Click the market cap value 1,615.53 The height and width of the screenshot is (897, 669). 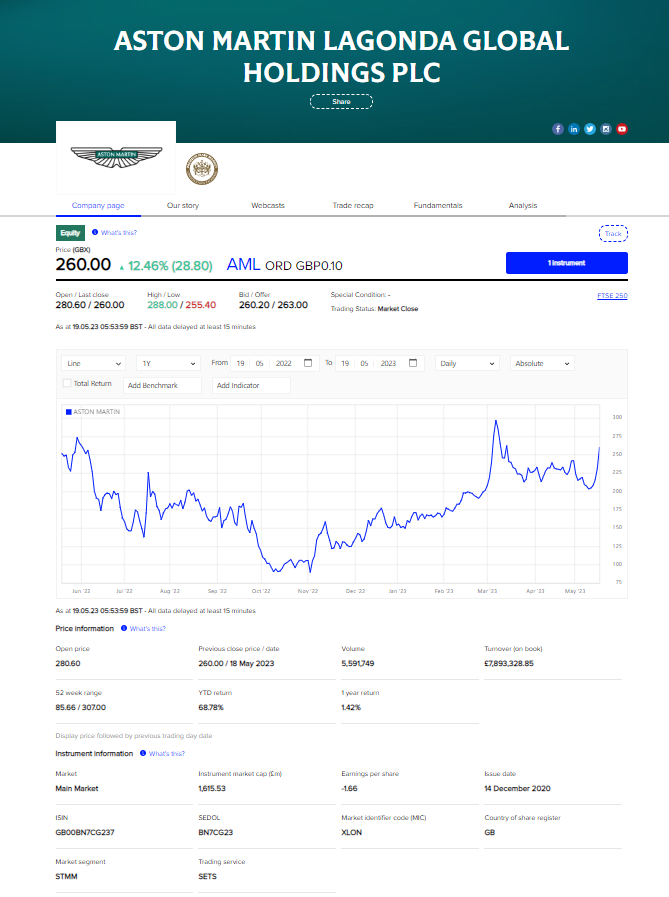(212, 788)
